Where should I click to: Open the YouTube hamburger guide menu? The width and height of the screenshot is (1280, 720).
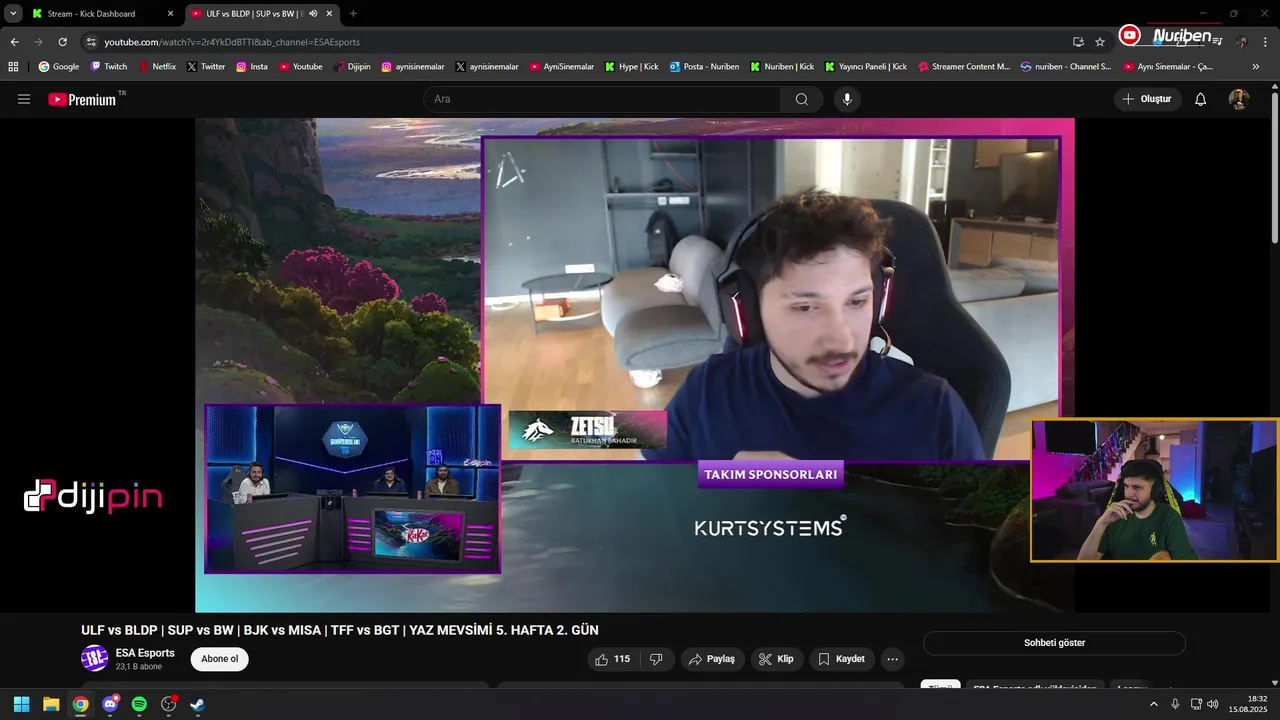(x=24, y=99)
